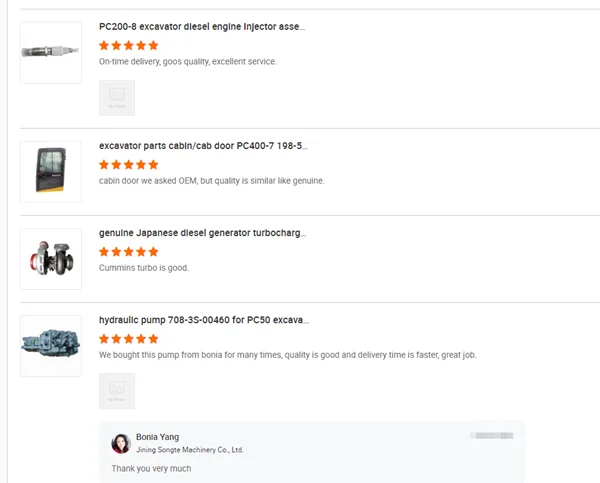
Task: Click the Bonia Yang name in reply
Action: [157, 437]
